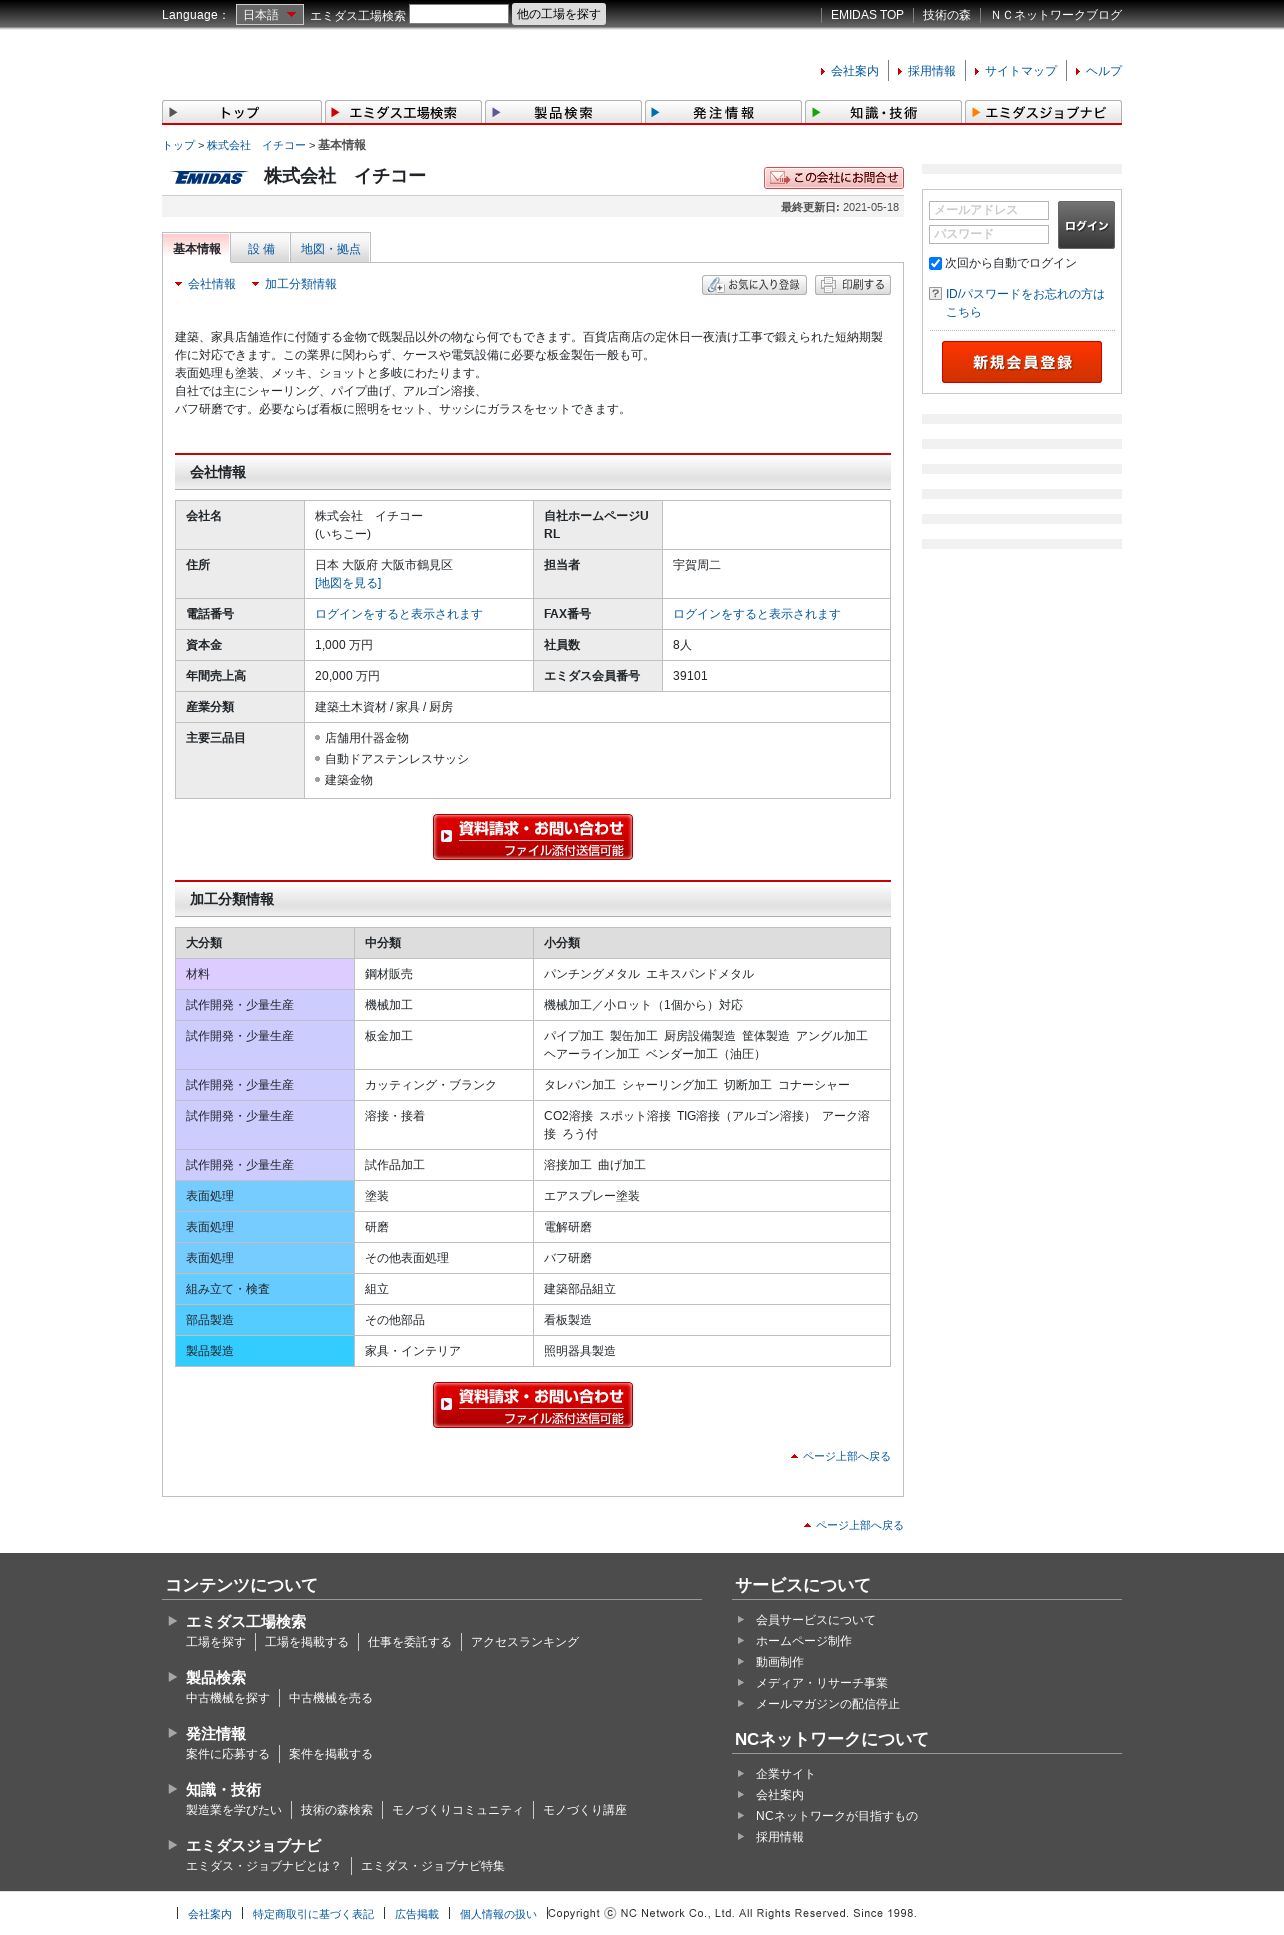The image size is (1284, 1935).
Task: Select the エミダスジョブナビ navigation tab
Action: point(1043,112)
